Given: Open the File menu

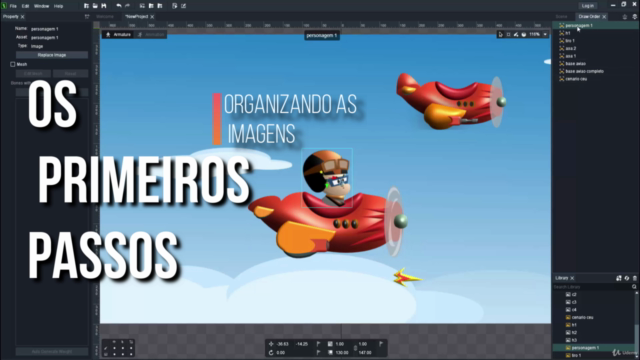Looking at the screenshot, I should pos(13,6).
